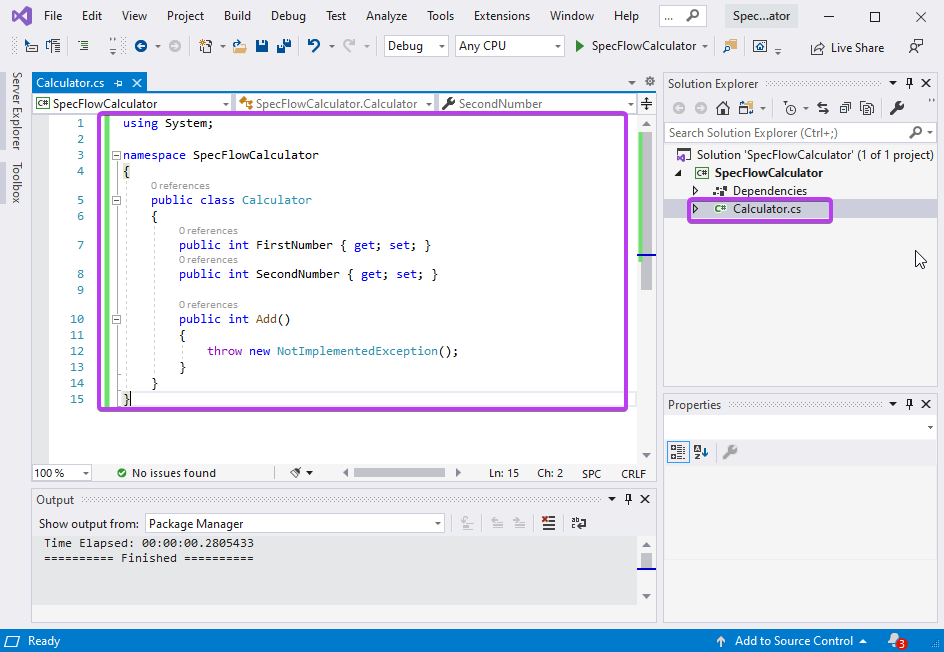This screenshot has width=944, height=652.
Task: Click Switch Views icon in Solution Explorer toolbar
Action: click(747, 108)
